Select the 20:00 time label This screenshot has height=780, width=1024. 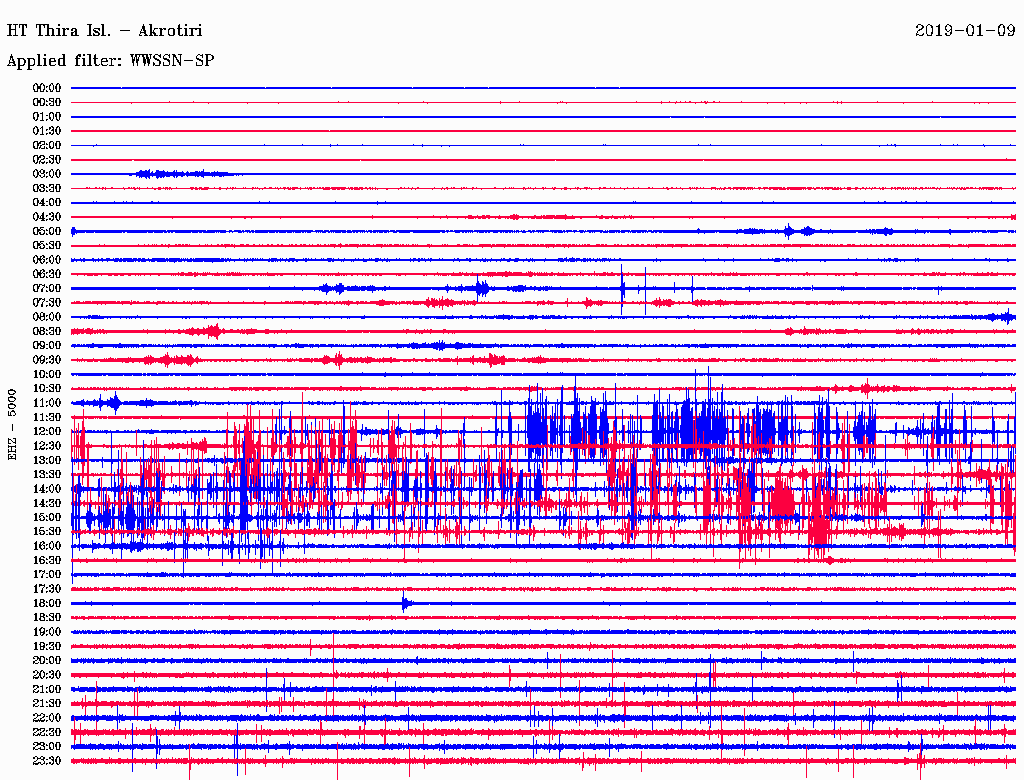pos(46,660)
